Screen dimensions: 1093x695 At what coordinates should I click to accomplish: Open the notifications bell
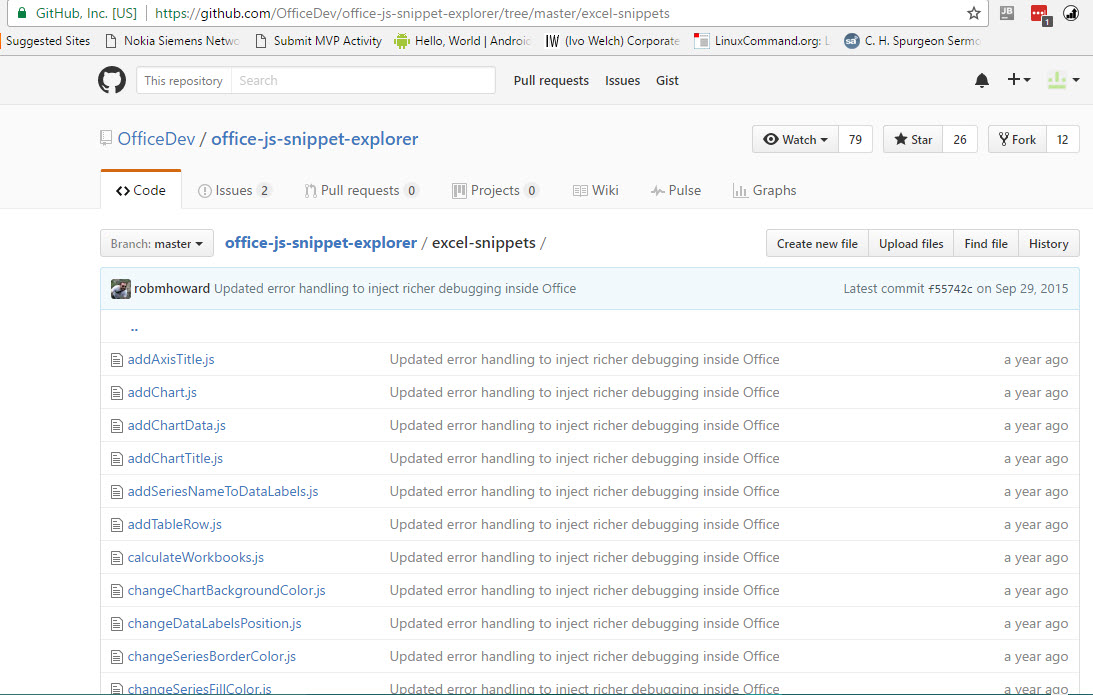coord(981,80)
